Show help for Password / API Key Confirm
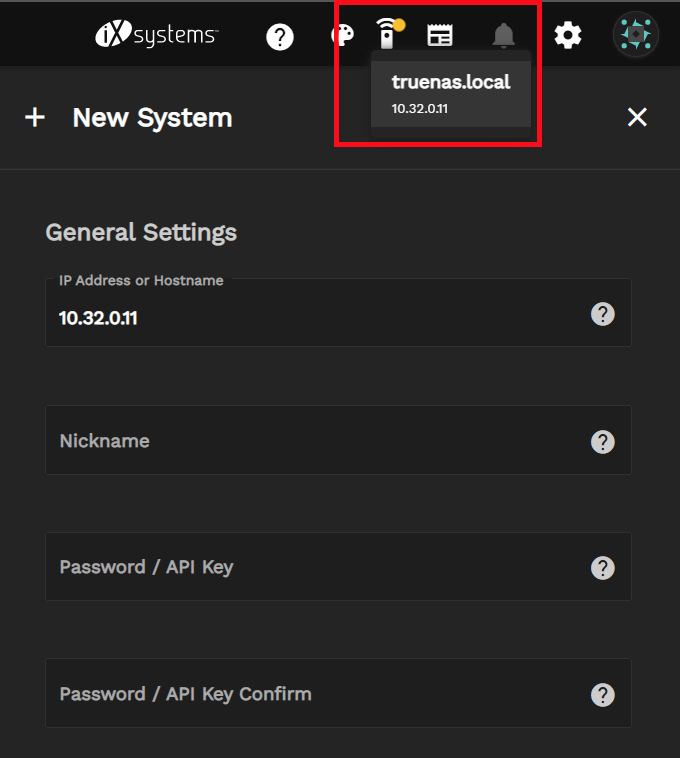Image resolution: width=680 pixels, height=758 pixels. tap(602, 695)
